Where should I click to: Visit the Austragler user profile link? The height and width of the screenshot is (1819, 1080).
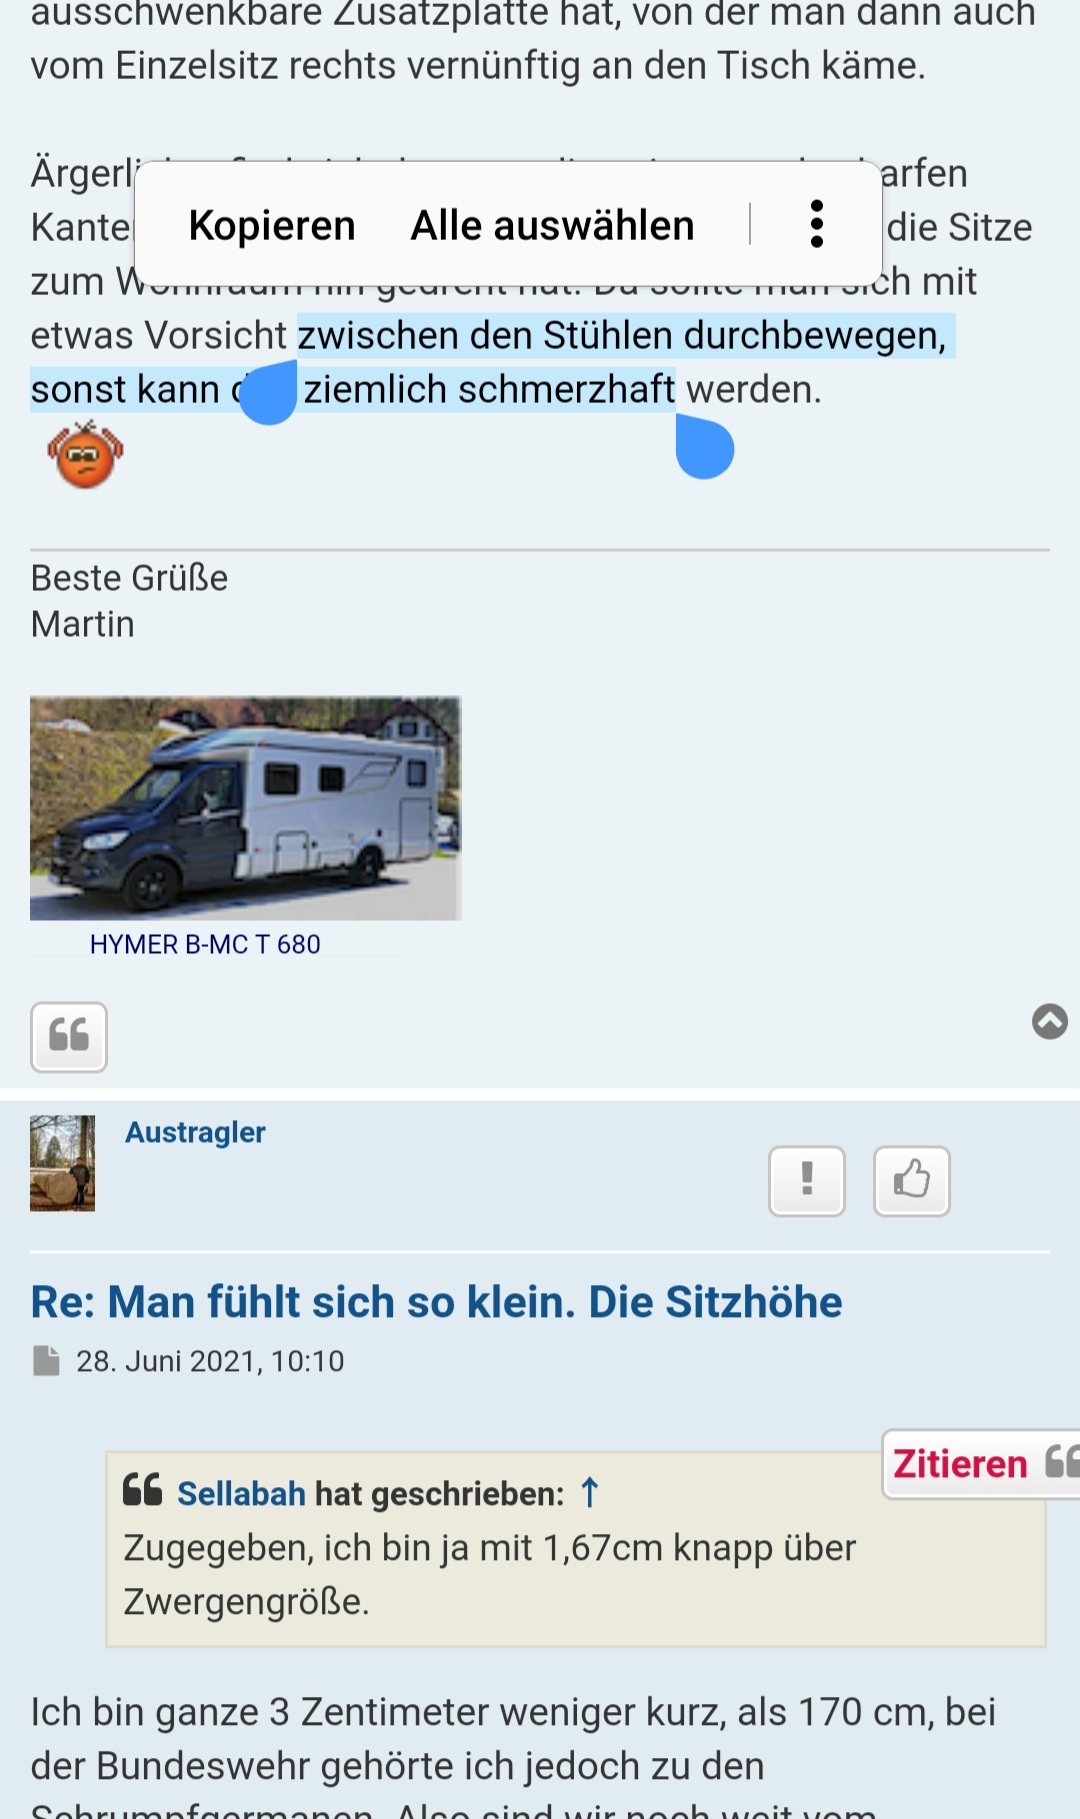tap(195, 1132)
